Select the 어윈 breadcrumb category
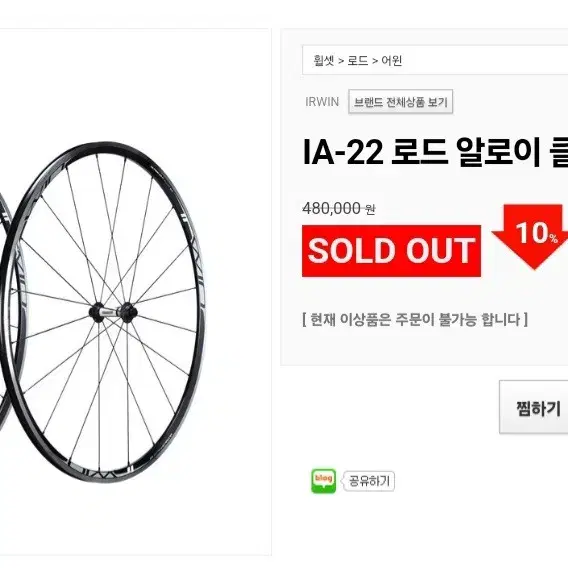 (x=392, y=60)
